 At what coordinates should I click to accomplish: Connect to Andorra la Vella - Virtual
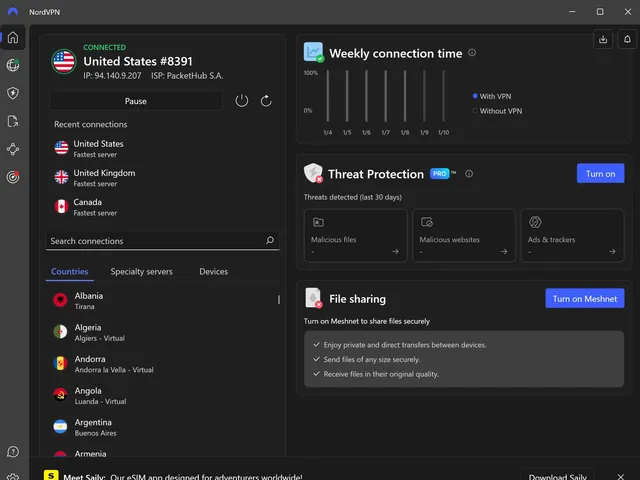click(162, 364)
